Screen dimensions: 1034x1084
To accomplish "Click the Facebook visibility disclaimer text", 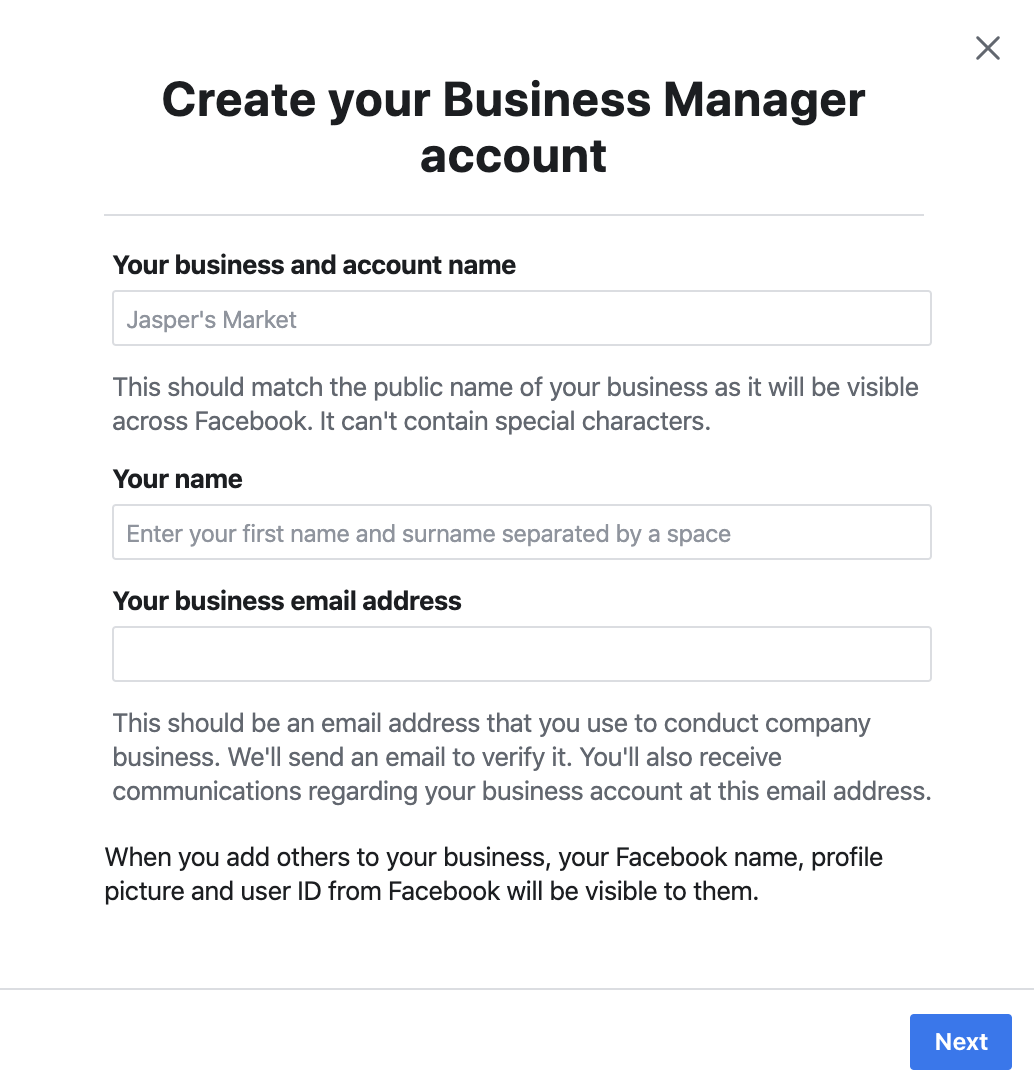I will click(x=493, y=873).
